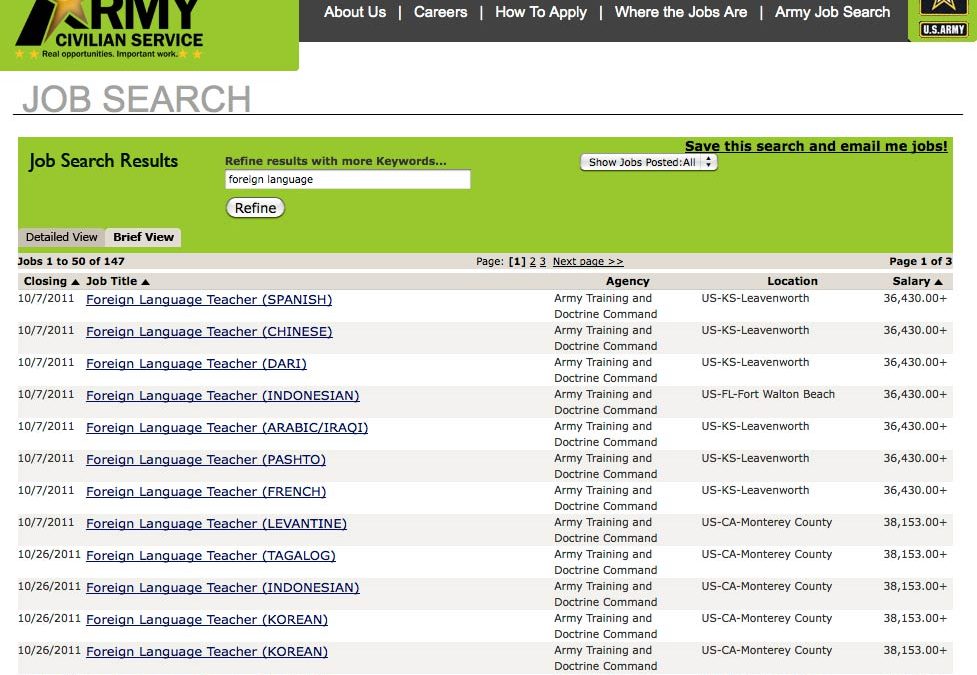
Task: Open Foreign Language Teacher (LEVANTINE) job
Action: pos(216,524)
